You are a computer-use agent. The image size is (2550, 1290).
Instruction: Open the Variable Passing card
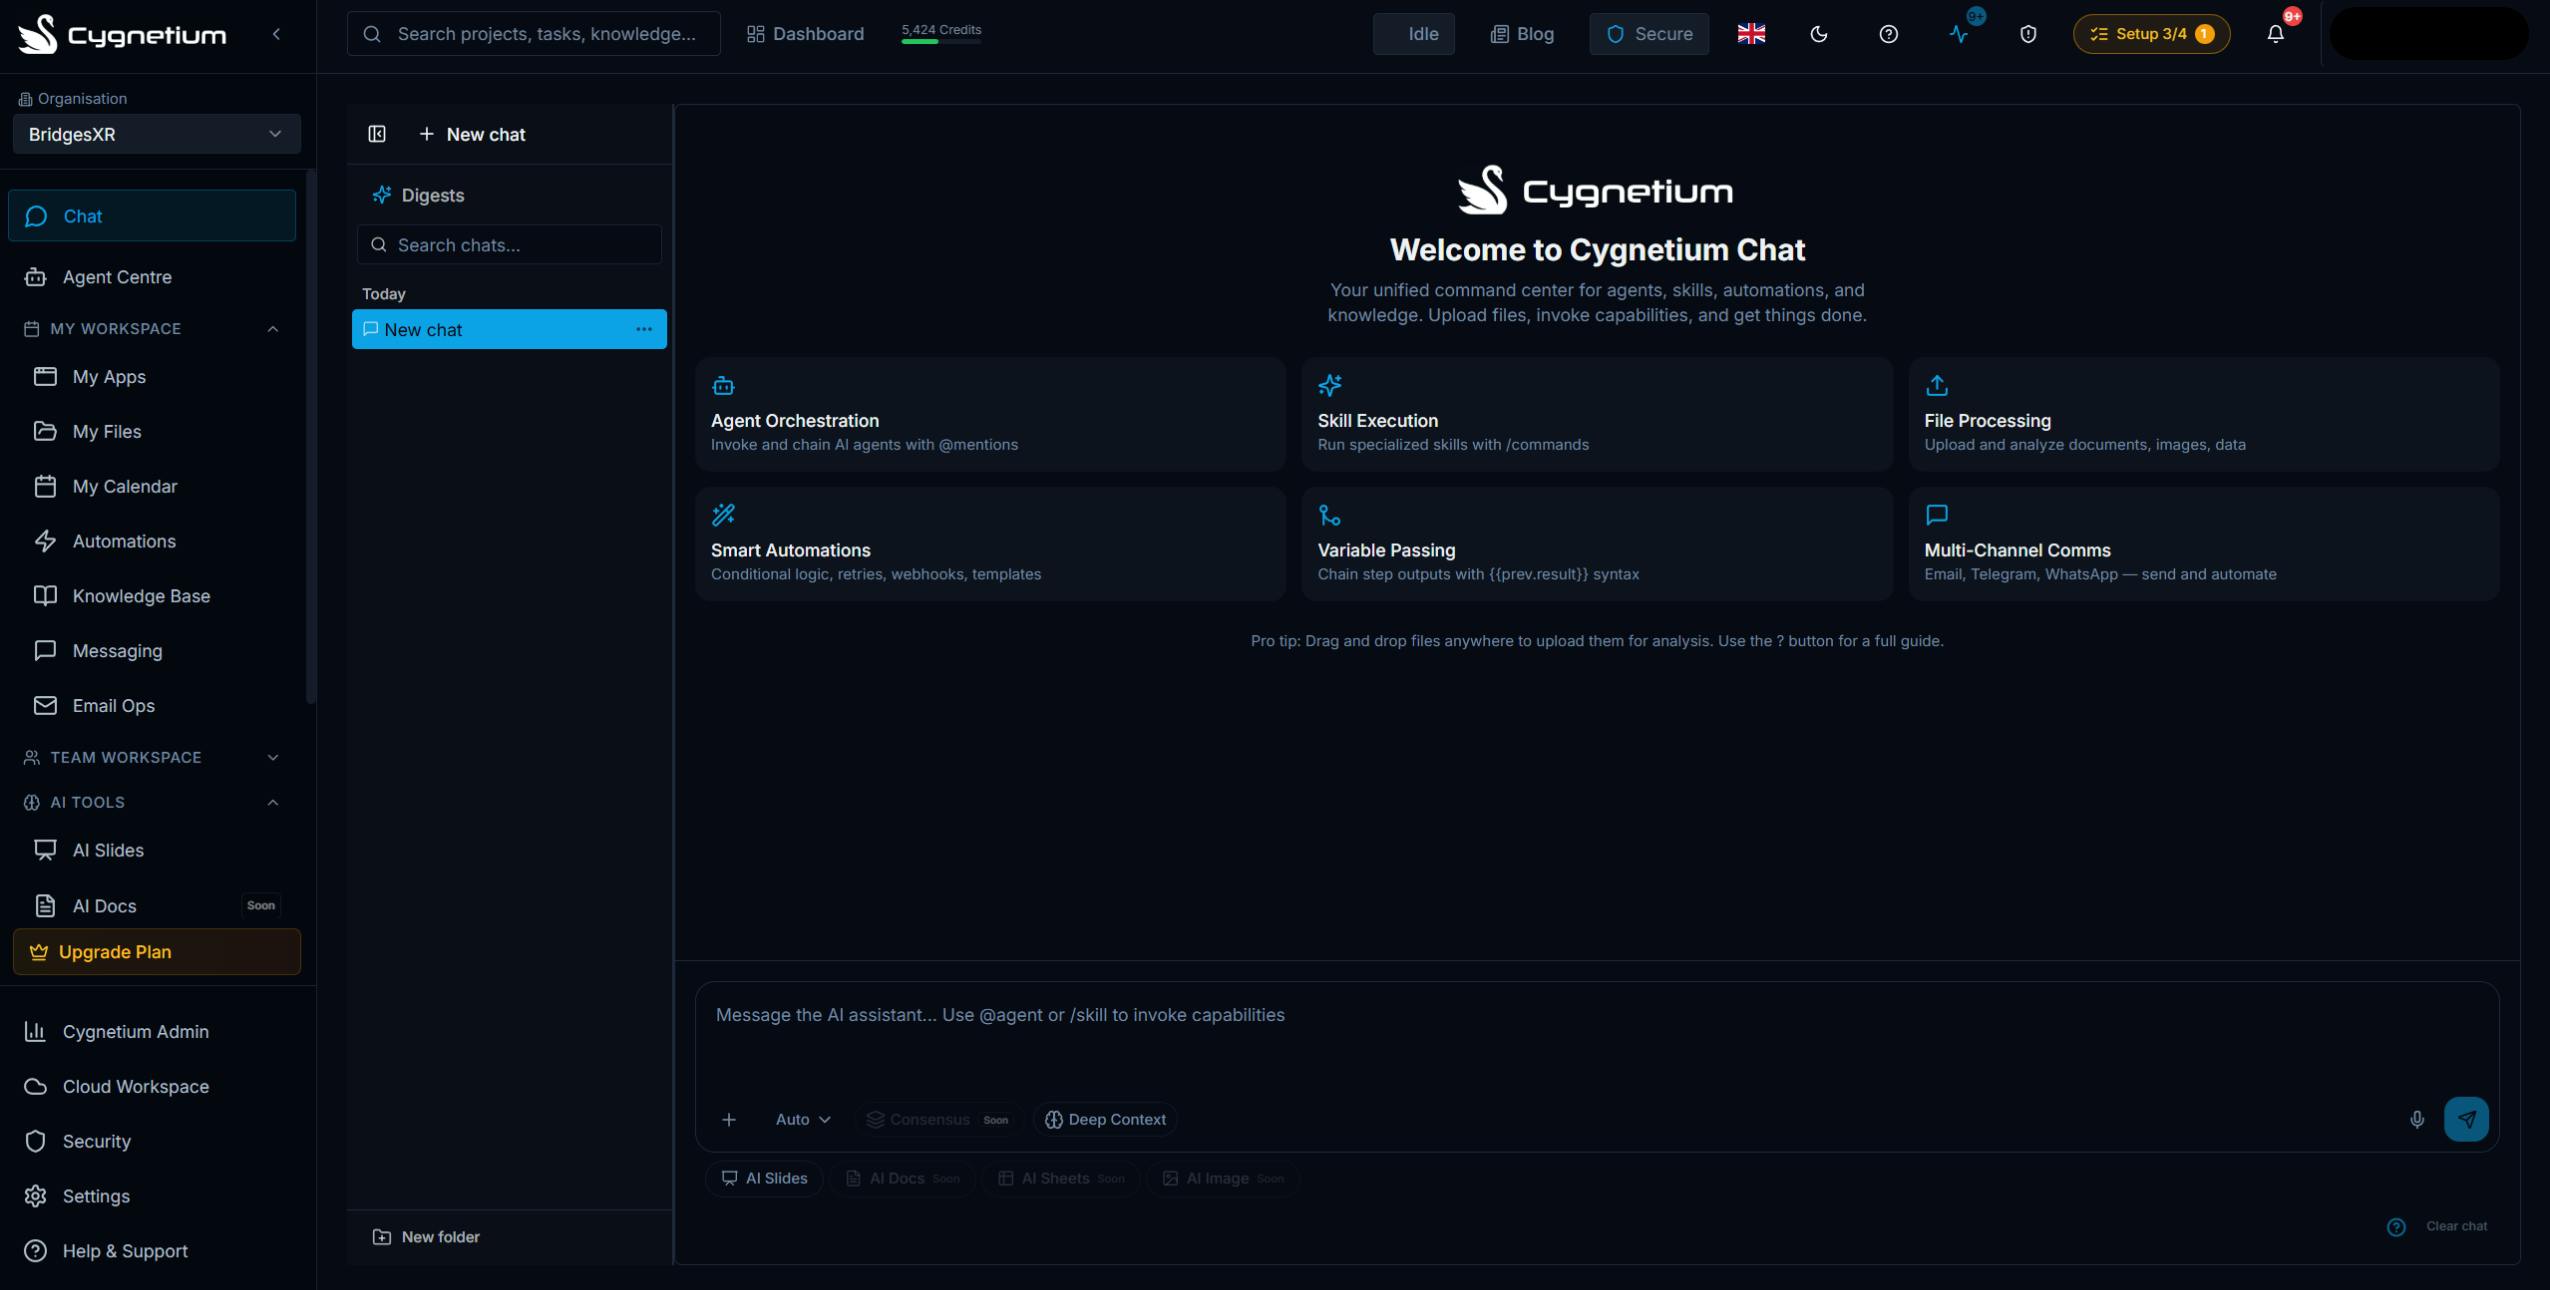pyautogui.click(x=1597, y=544)
